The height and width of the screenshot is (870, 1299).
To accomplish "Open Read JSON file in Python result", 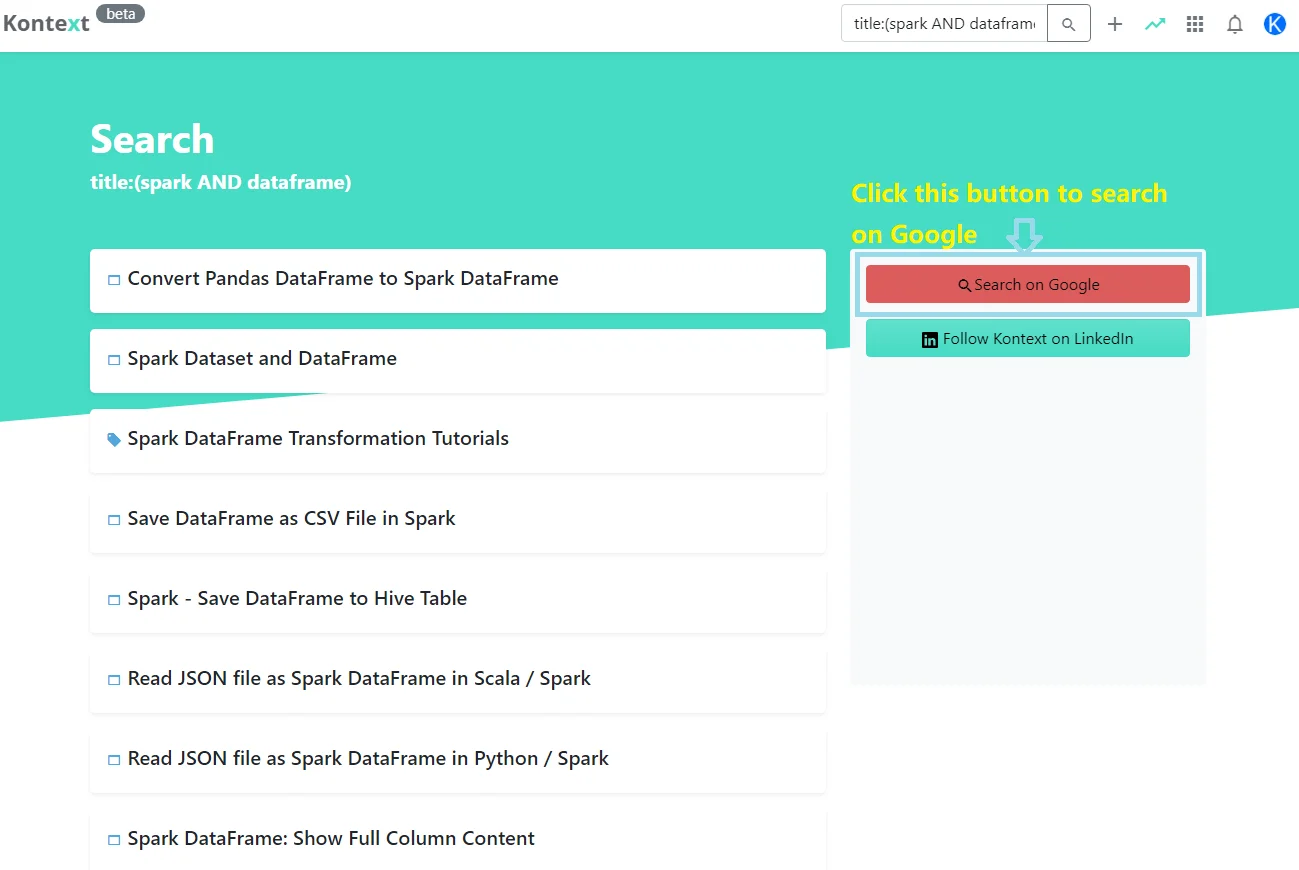I will click(x=368, y=759).
